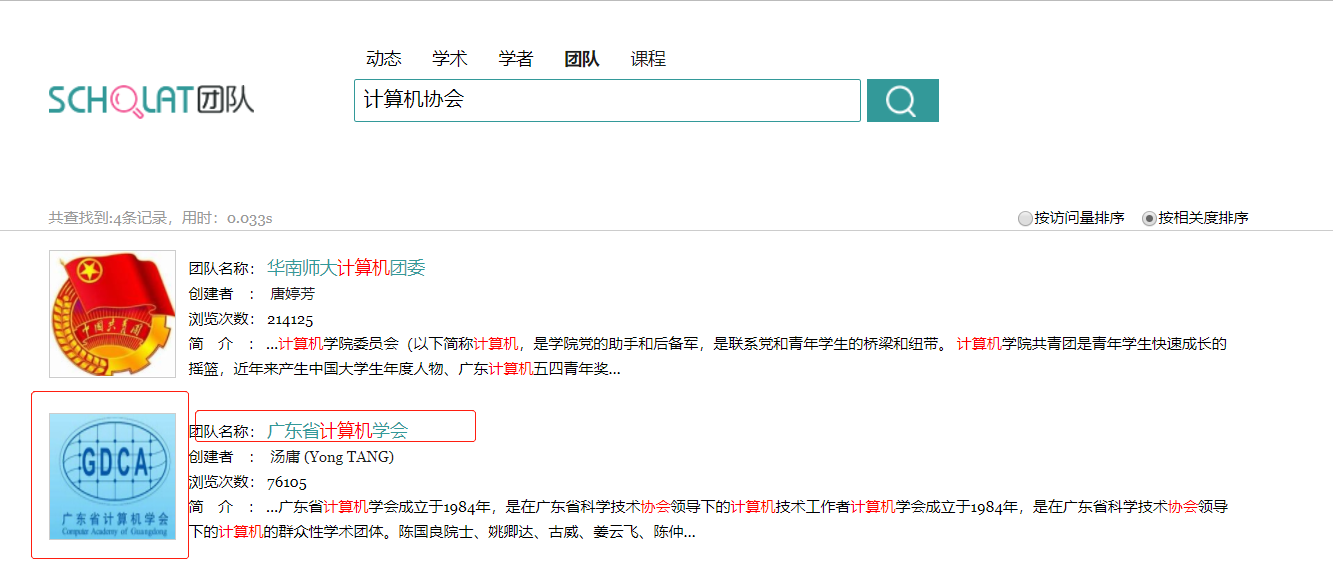Go to the 学者 tab
This screenshot has width=1333, height=562.
(516, 59)
